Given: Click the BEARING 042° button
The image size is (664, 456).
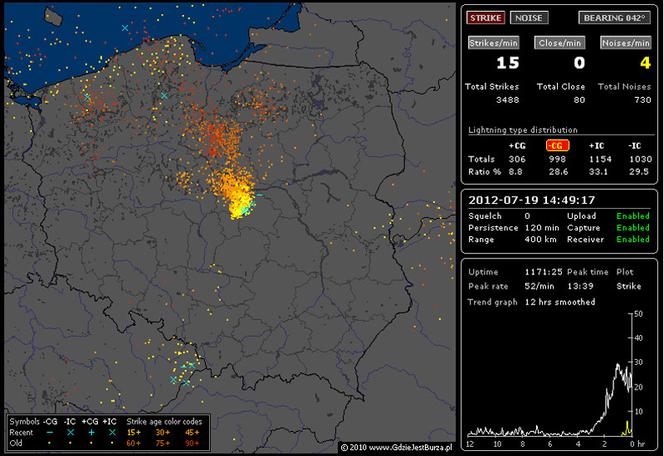Looking at the screenshot, I should (x=614, y=18).
